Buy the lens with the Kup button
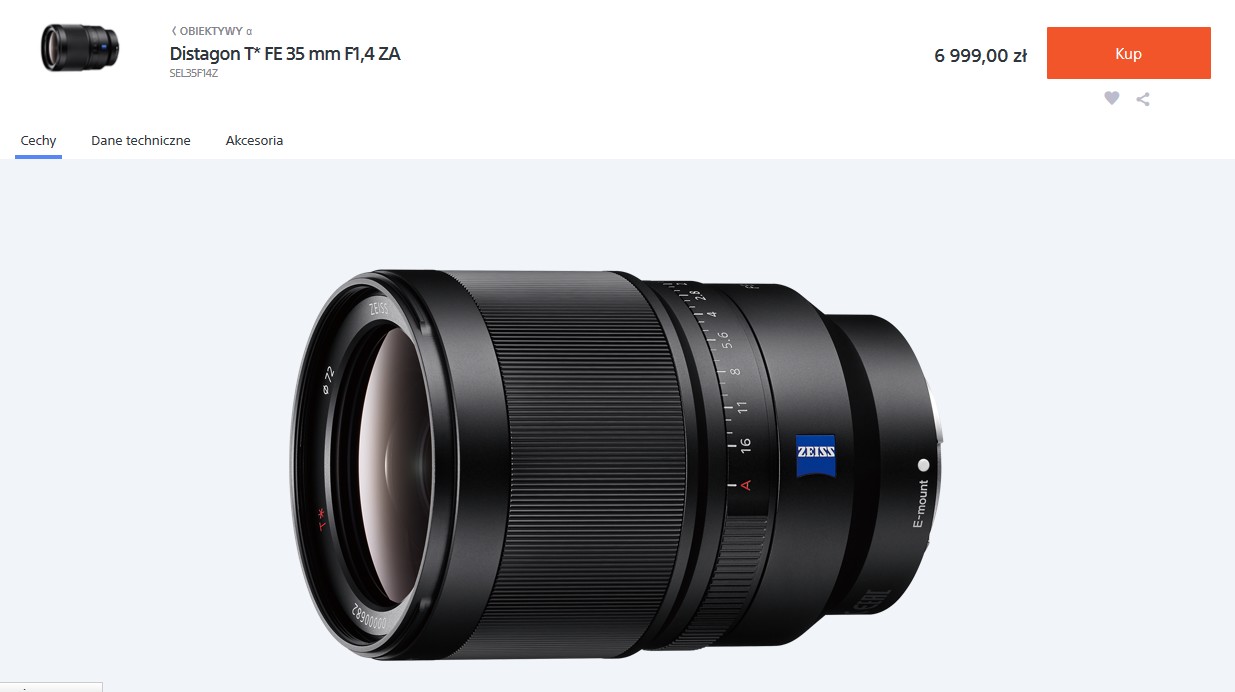This screenshot has width=1235, height=692. [1129, 53]
